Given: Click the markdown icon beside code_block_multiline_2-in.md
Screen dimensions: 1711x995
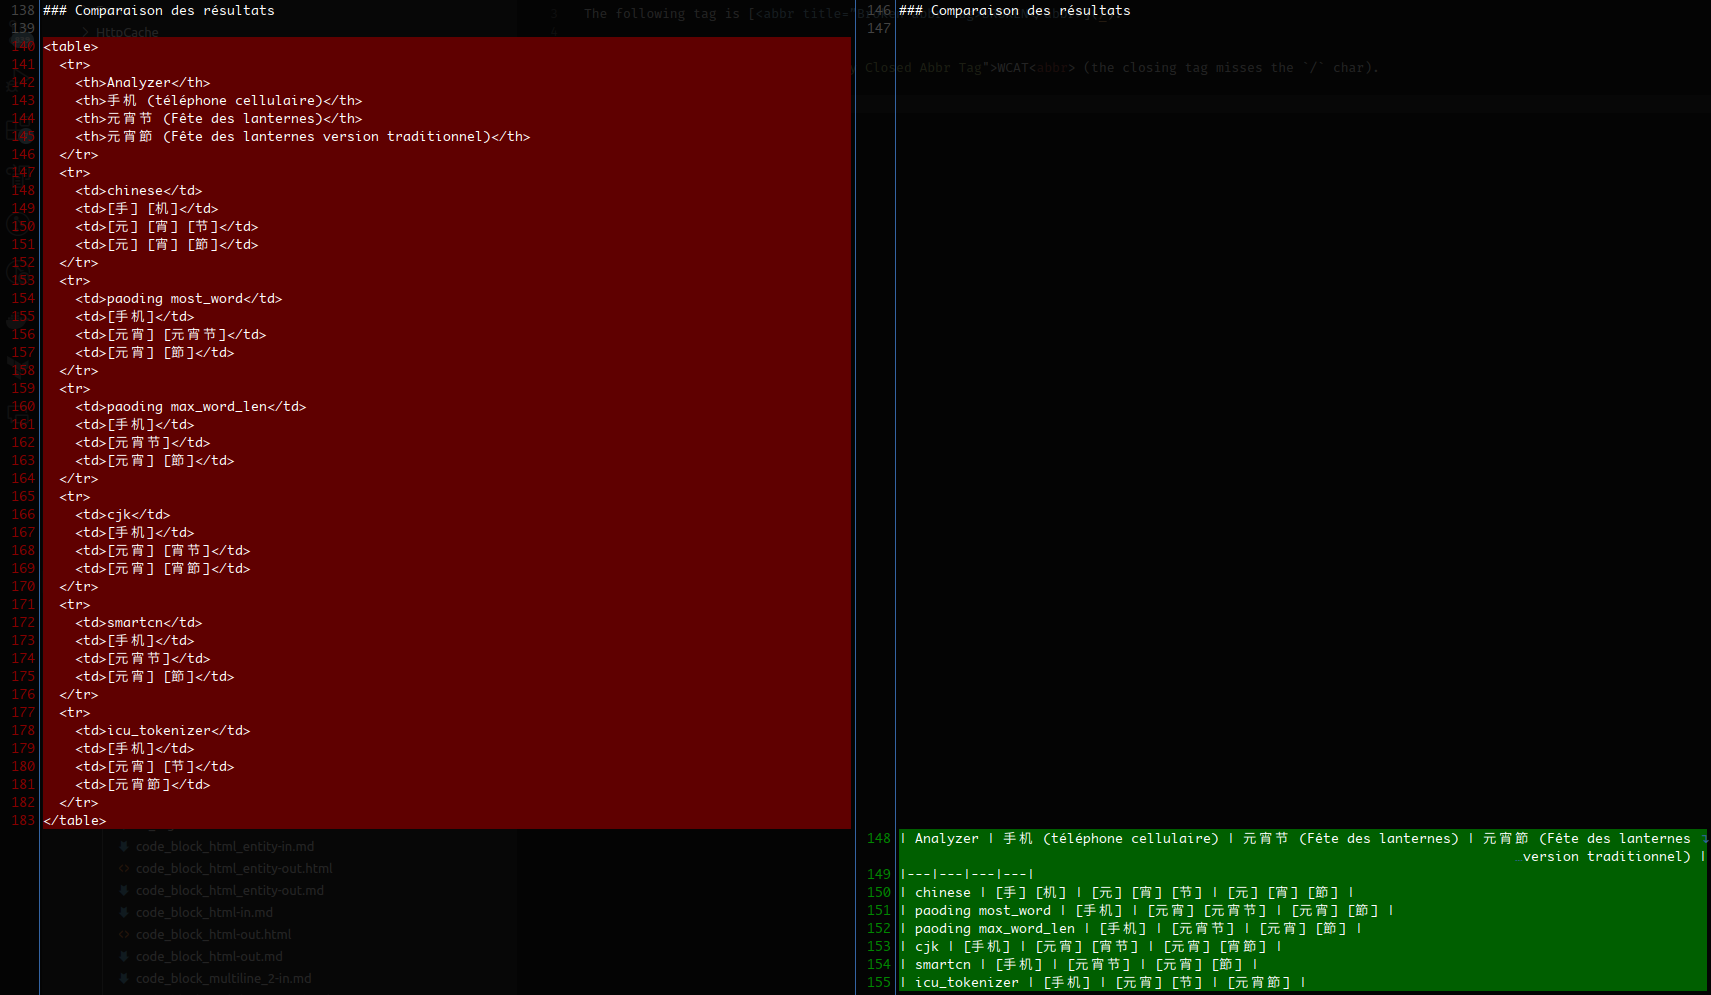Looking at the screenshot, I should click(124, 979).
